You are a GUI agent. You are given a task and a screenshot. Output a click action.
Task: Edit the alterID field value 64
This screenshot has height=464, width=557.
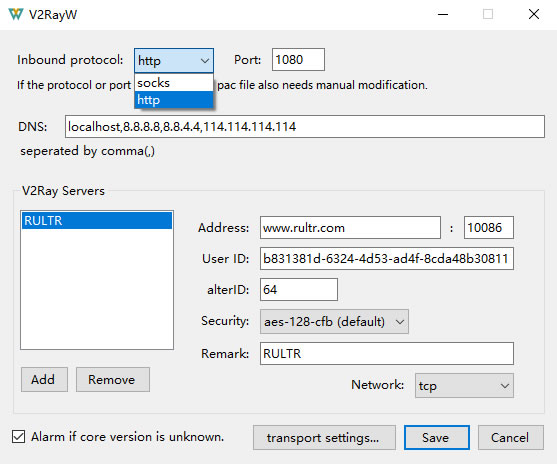(x=298, y=290)
